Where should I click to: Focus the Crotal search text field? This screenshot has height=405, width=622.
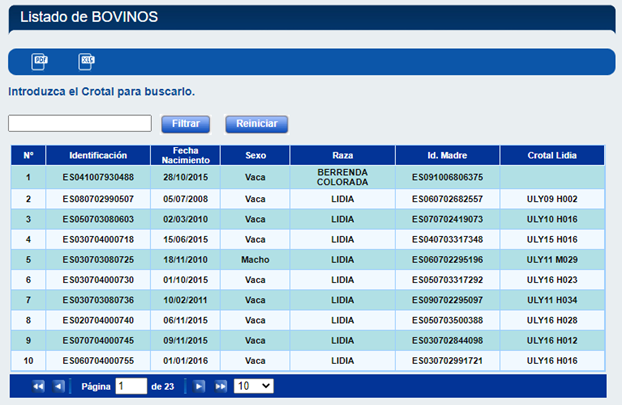(x=79, y=123)
